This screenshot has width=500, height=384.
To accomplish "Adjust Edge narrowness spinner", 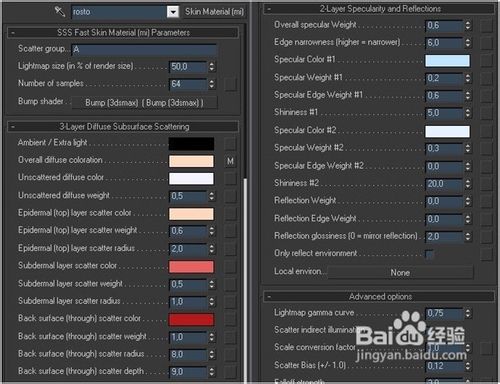I will click(468, 43).
